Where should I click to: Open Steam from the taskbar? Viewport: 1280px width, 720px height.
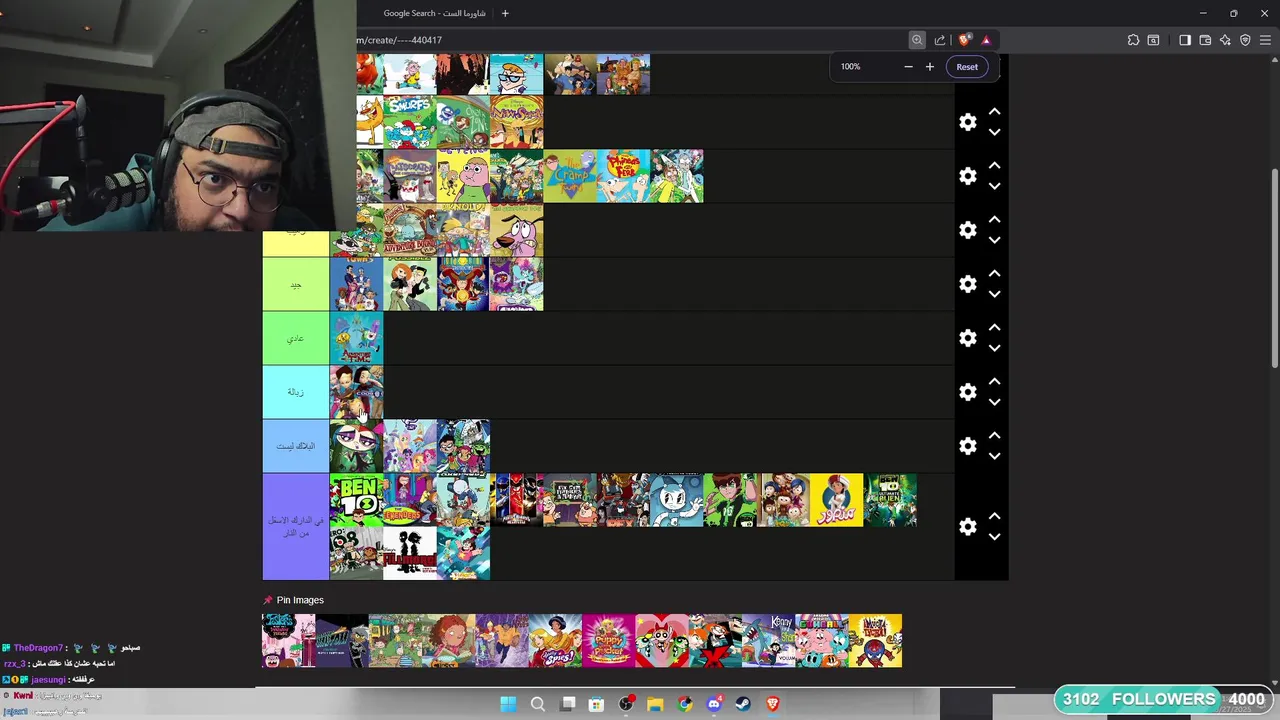tap(743, 704)
